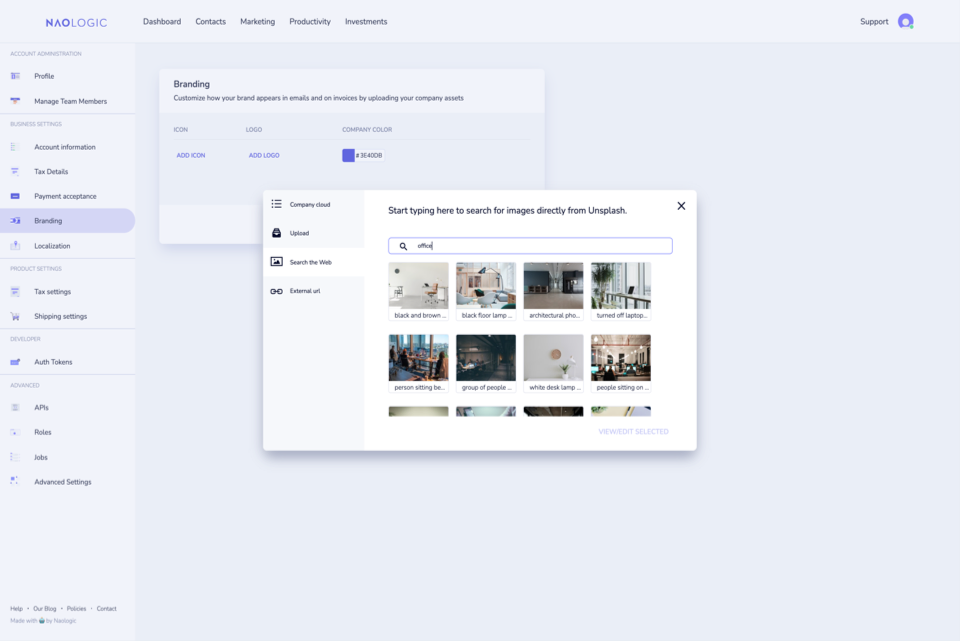Open the user avatar menu
The height and width of the screenshot is (641, 960).
pyautogui.click(x=906, y=21)
